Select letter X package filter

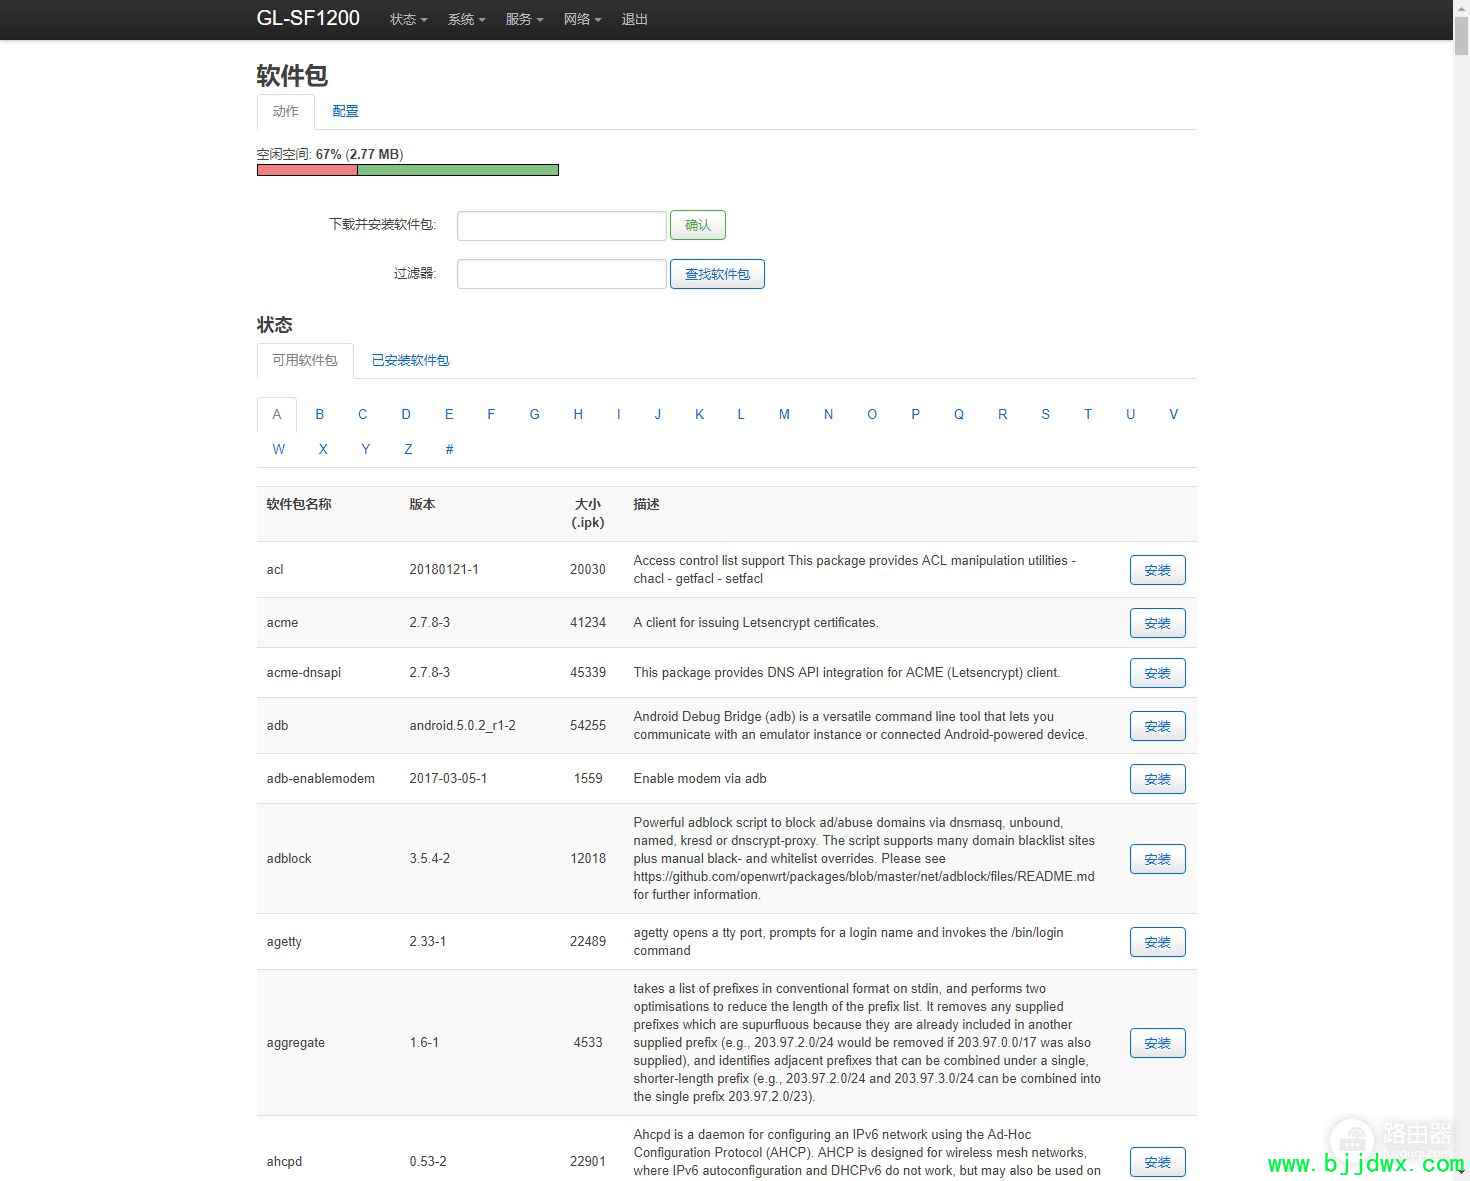pyautogui.click(x=323, y=450)
